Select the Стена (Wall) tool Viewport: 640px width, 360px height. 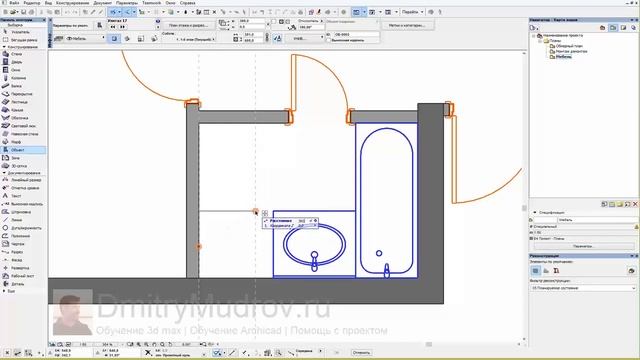point(23,54)
